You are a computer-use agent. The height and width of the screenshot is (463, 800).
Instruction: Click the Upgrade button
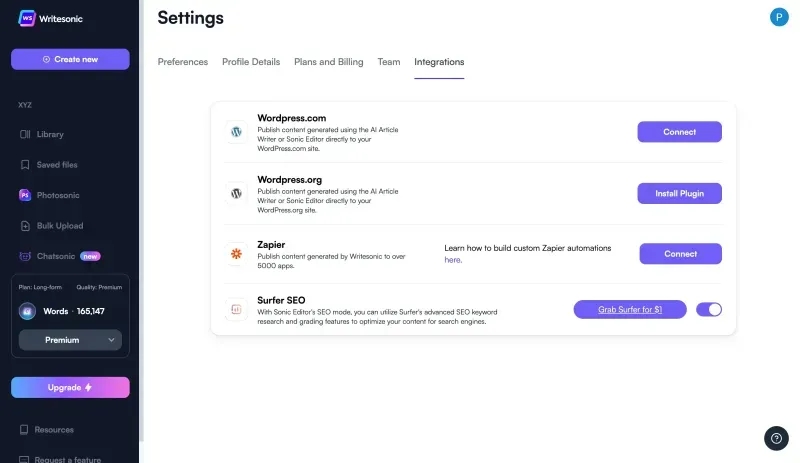pos(70,387)
